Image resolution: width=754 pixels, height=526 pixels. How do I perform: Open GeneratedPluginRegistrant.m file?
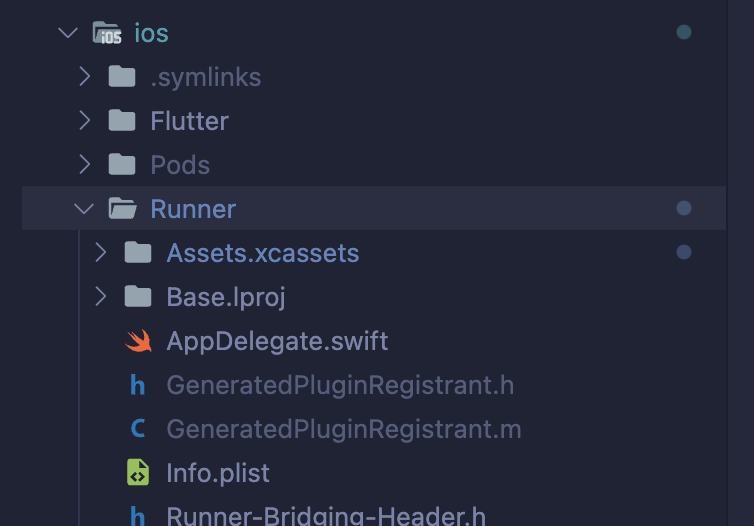click(344, 429)
